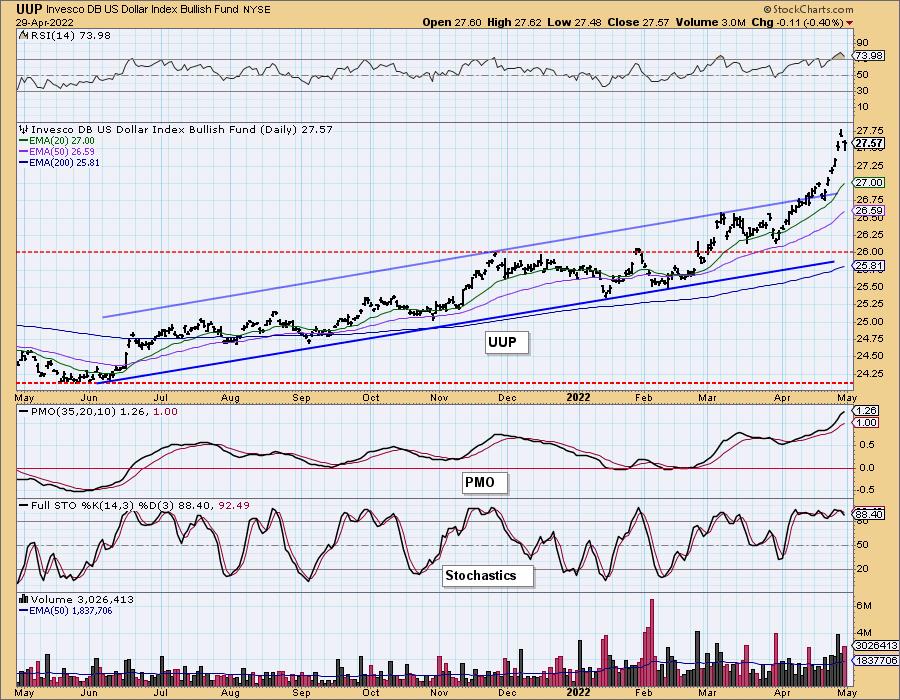Click the Open 27.60 header value

(451, 22)
